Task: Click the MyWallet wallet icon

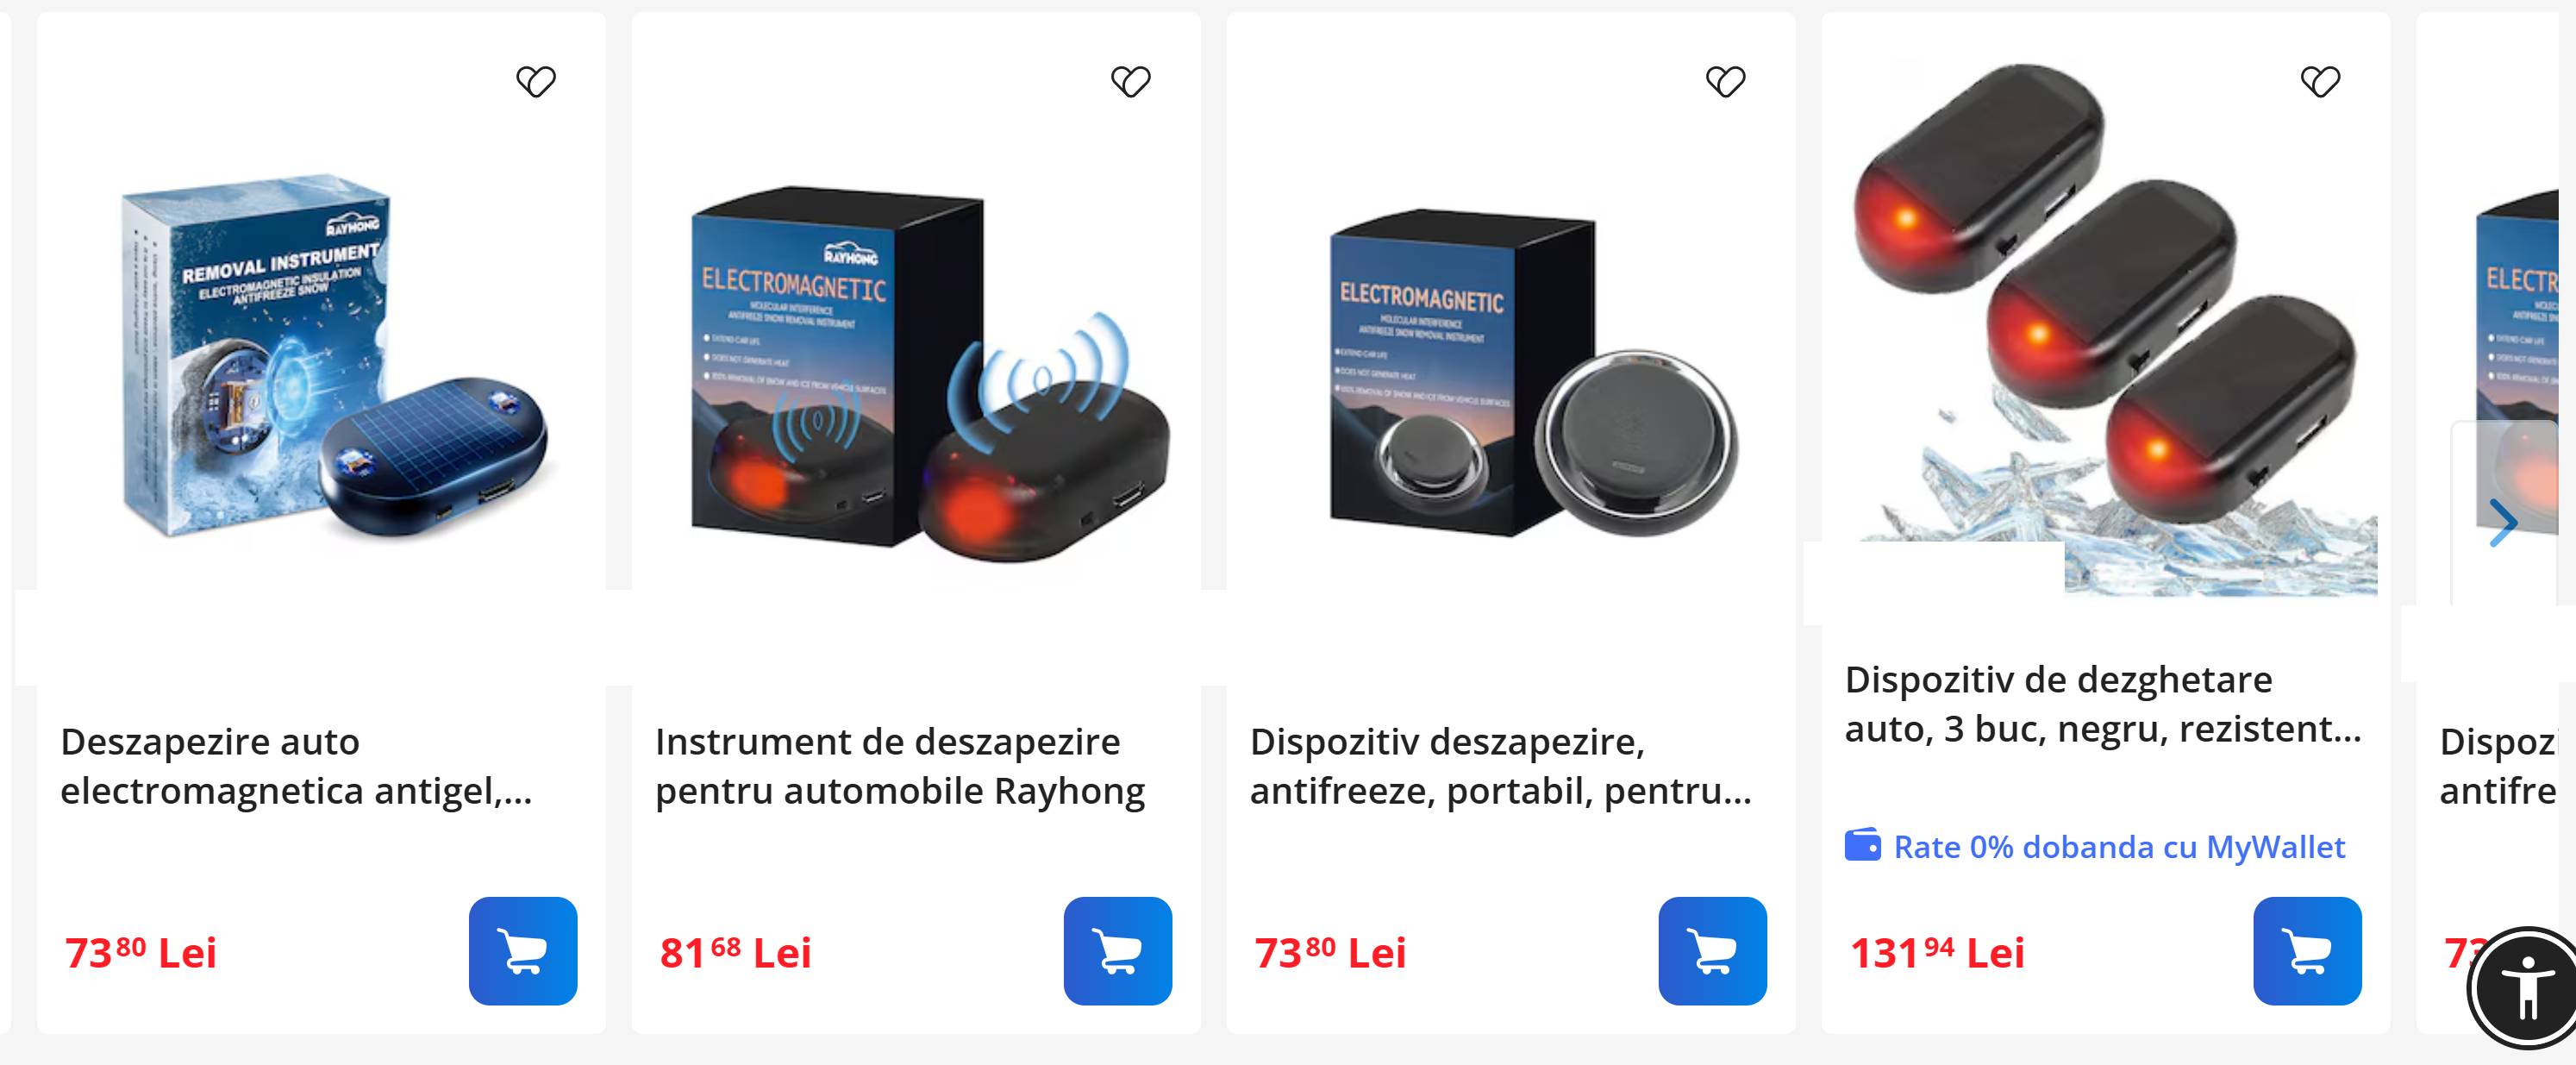Action: tap(1862, 846)
